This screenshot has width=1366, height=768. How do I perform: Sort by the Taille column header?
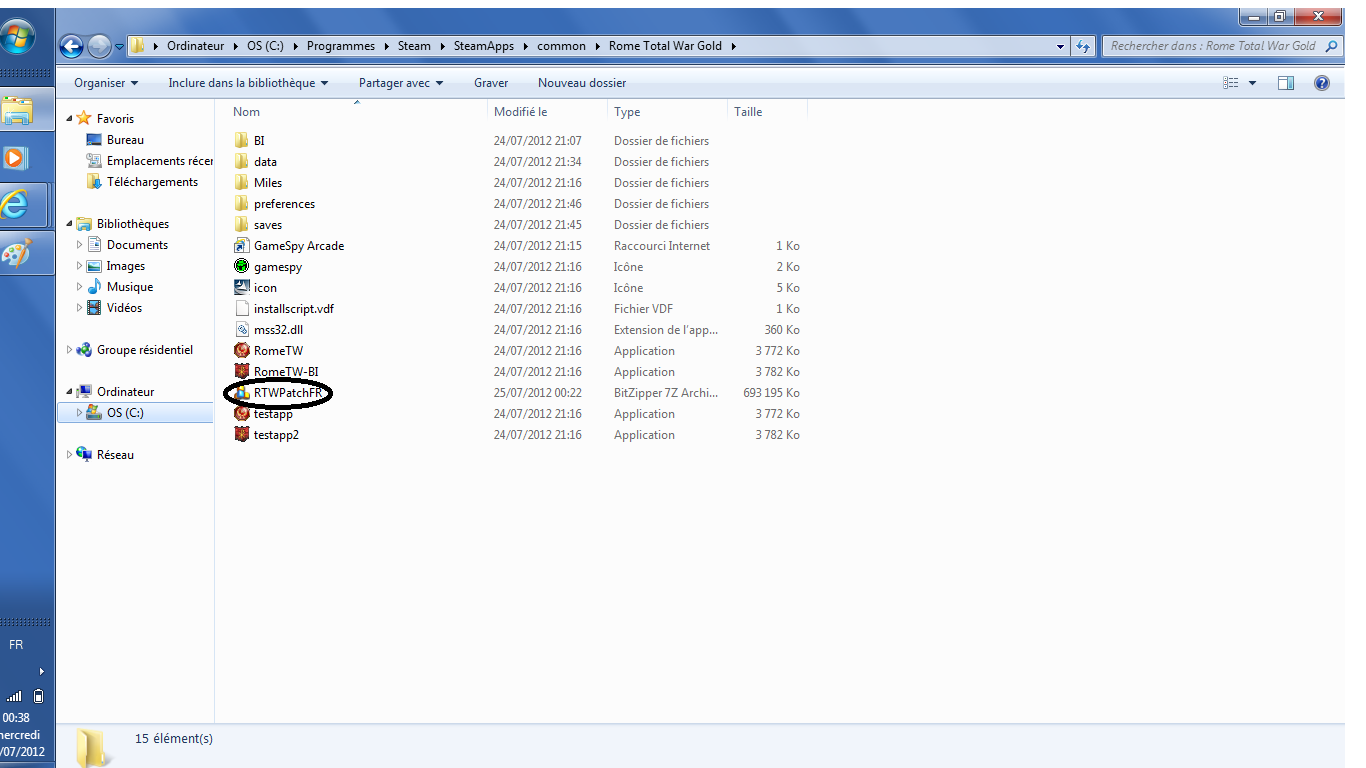768,112
